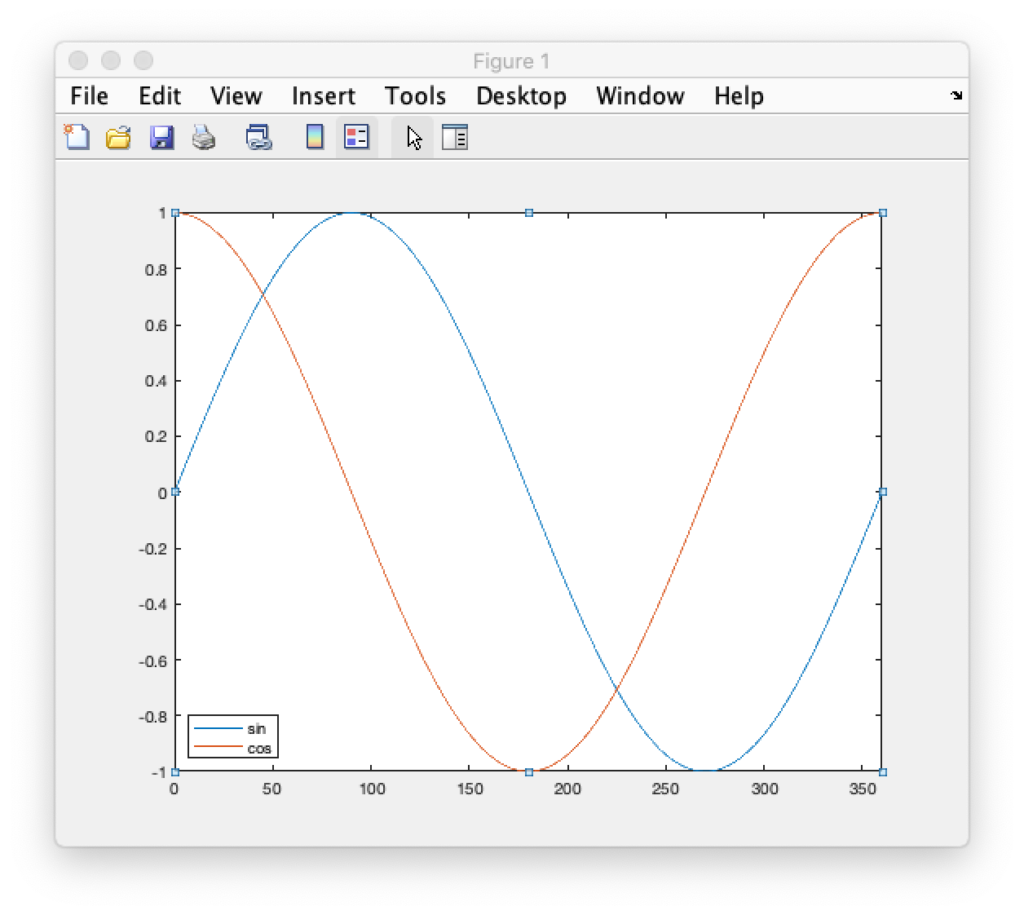Open the File menu
The height and width of the screenshot is (915, 1024).
pos(89,96)
